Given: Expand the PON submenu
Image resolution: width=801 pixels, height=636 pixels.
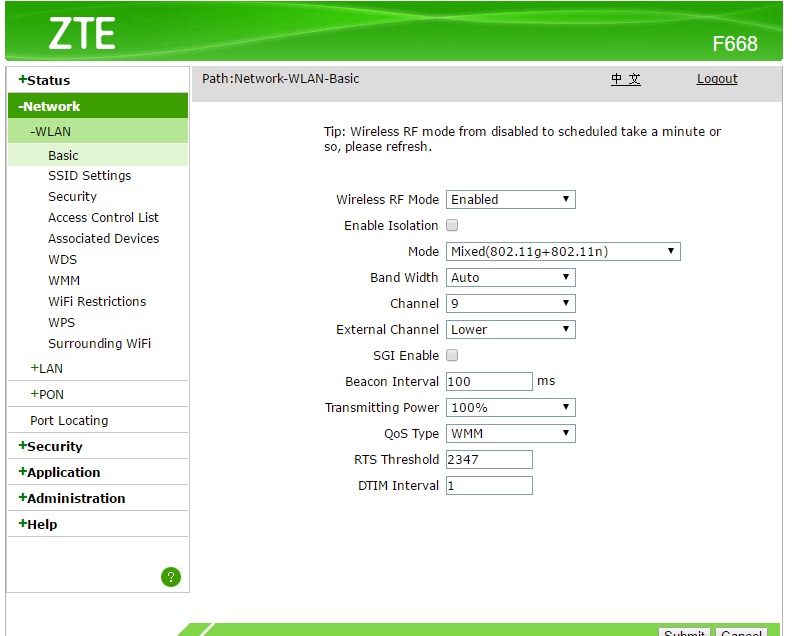Looking at the screenshot, I should [x=47, y=394].
